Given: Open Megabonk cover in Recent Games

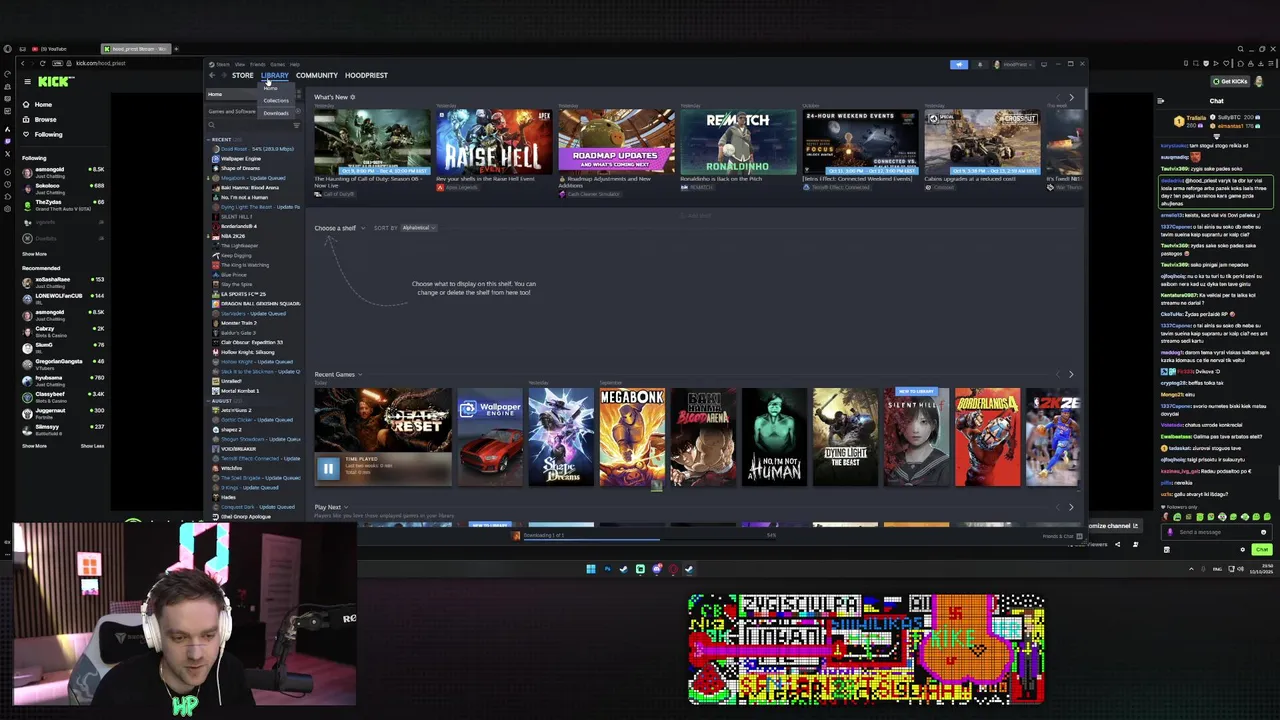Looking at the screenshot, I should 632,437.
